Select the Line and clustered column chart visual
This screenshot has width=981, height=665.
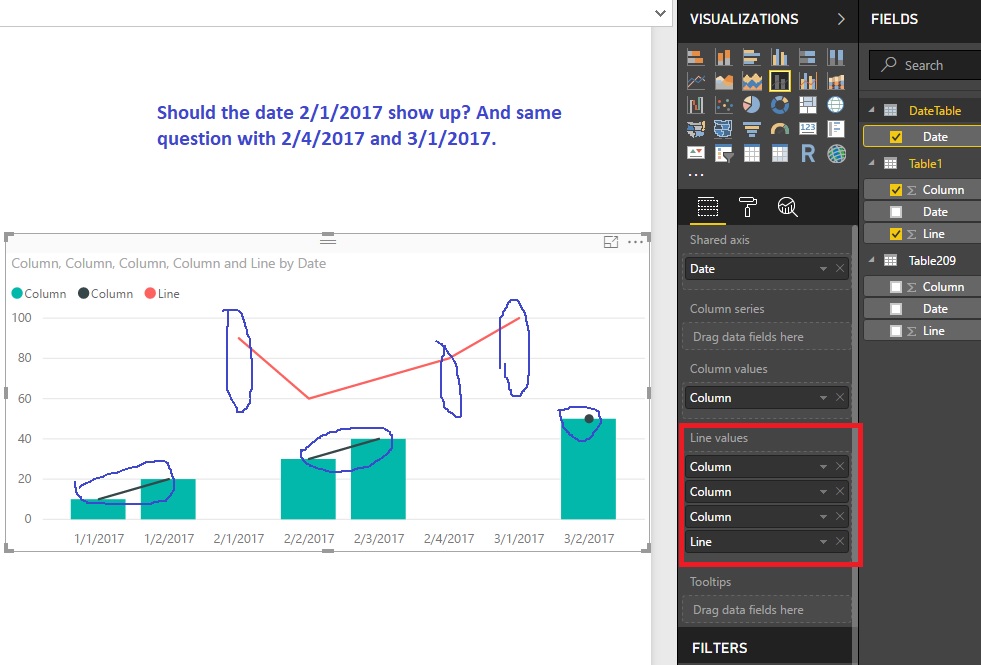[x=808, y=81]
